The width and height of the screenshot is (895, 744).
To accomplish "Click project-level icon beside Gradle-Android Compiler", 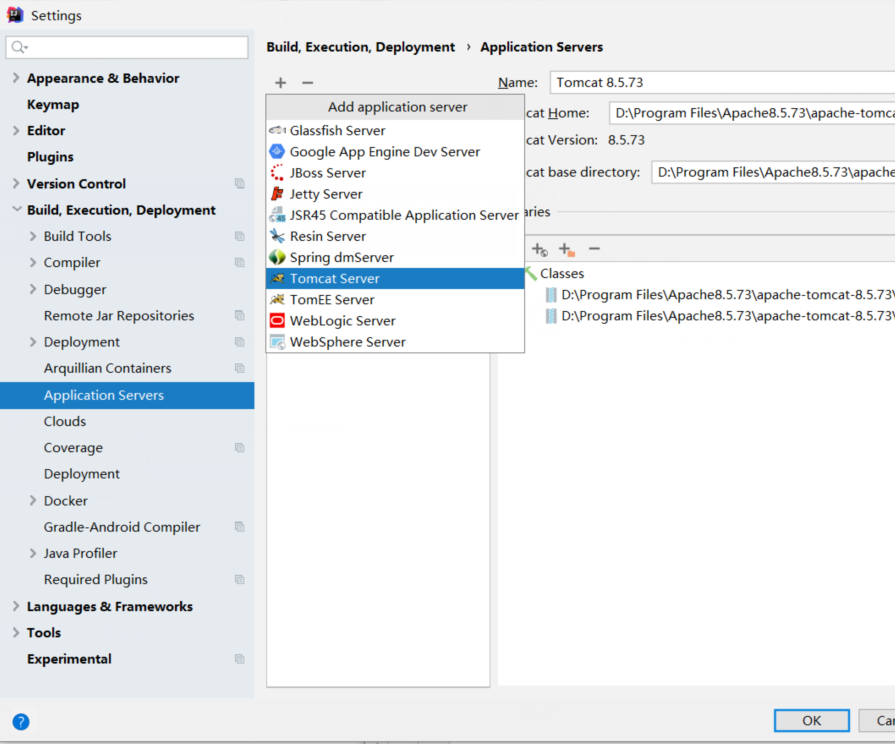I will [240, 526].
